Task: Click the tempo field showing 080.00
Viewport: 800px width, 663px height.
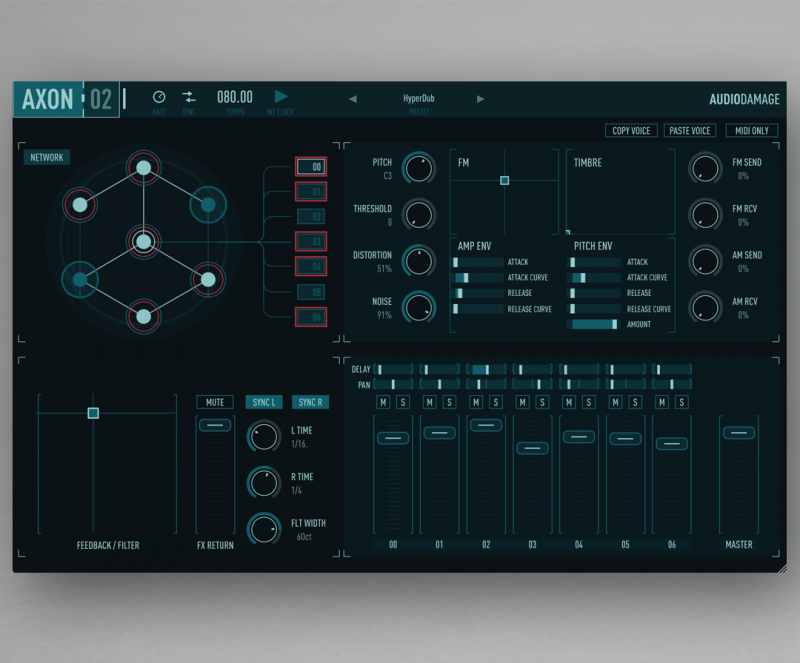Action: (235, 97)
